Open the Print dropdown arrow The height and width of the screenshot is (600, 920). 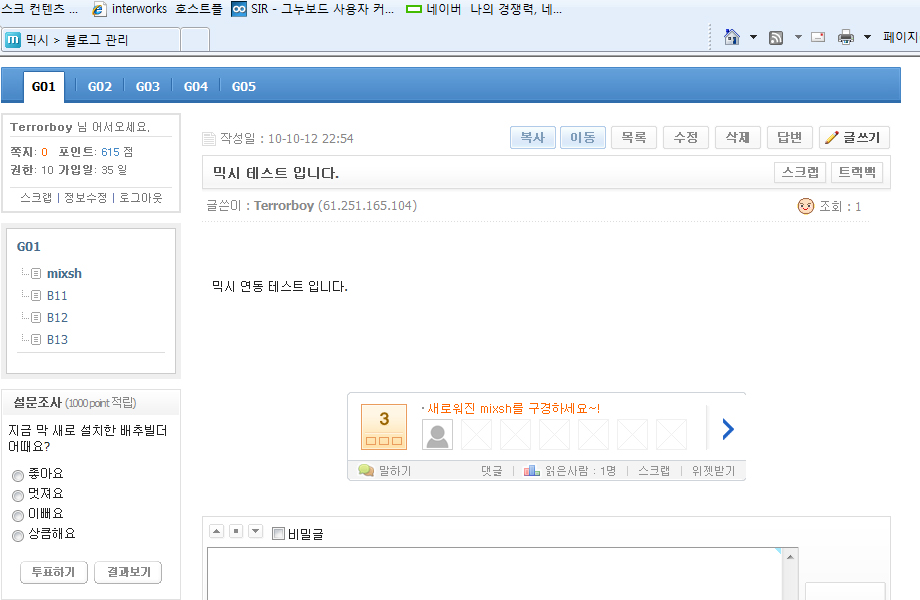point(867,38)
